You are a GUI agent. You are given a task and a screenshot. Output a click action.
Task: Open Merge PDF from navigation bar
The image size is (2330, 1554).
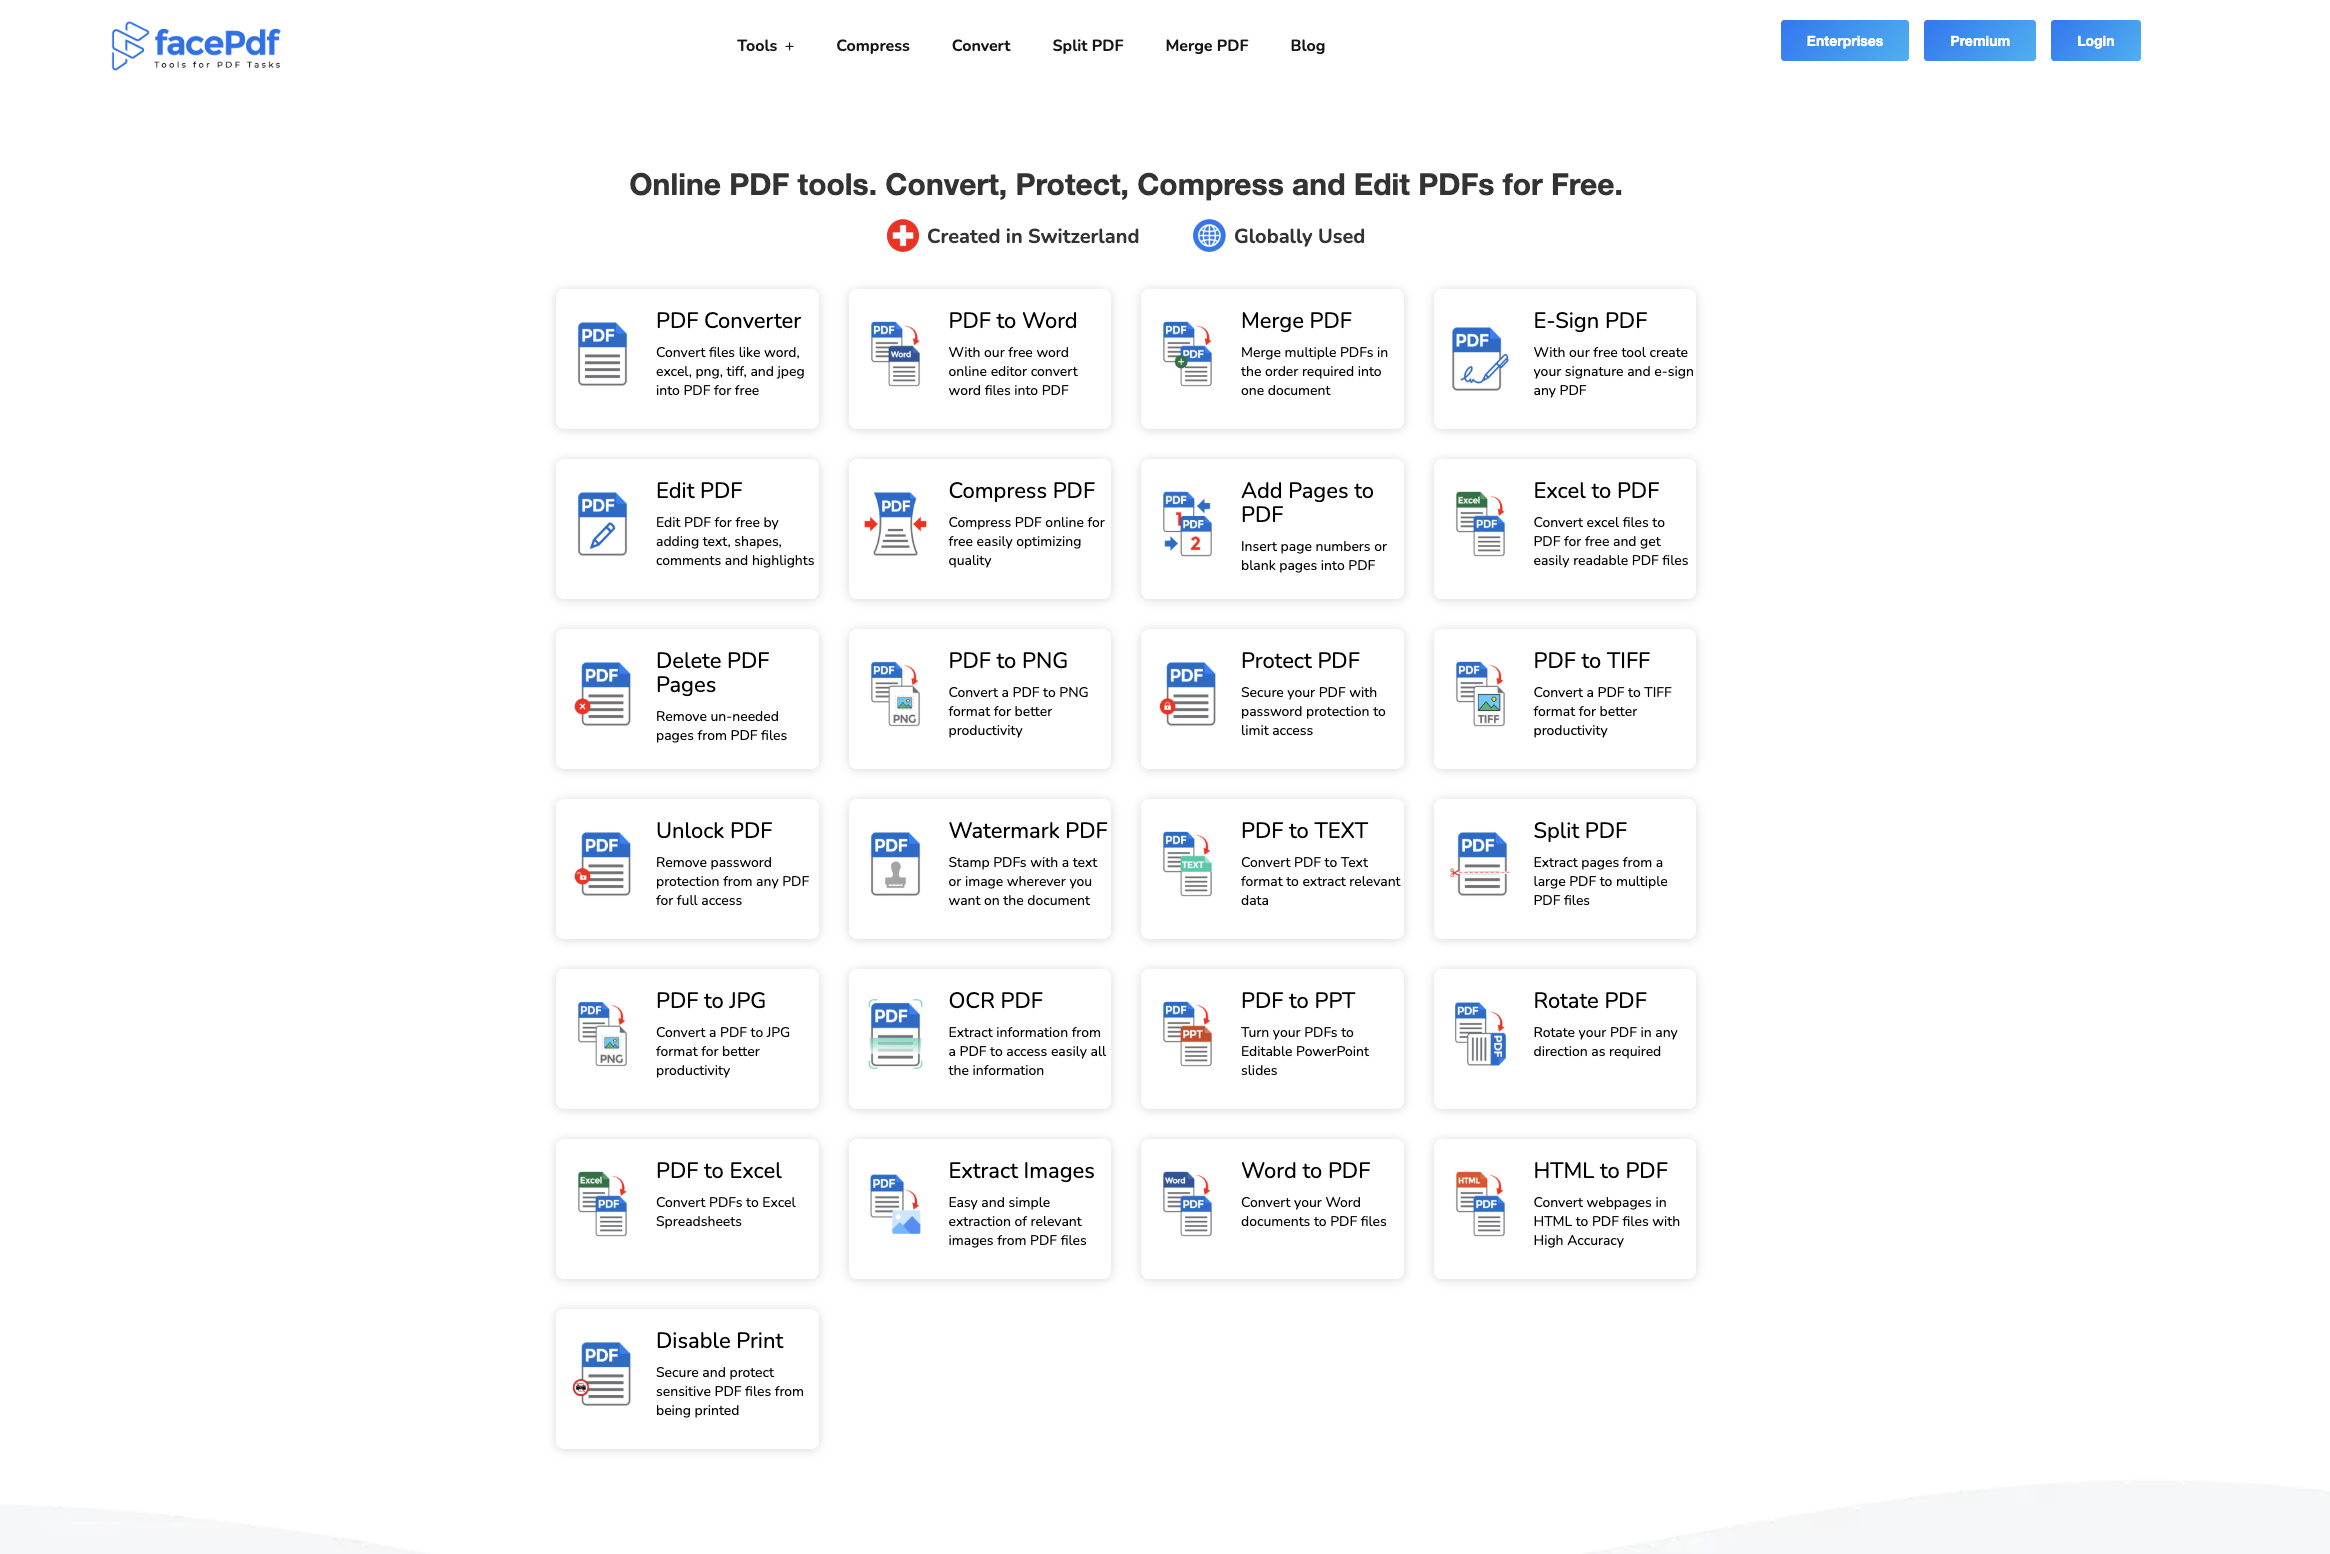point(1206,45)
